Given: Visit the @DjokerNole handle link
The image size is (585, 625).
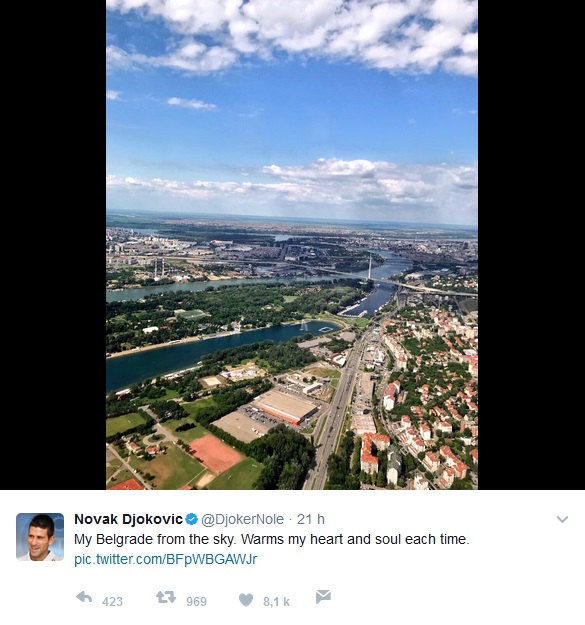Looking at the screenshot, I should coord(242,519).
